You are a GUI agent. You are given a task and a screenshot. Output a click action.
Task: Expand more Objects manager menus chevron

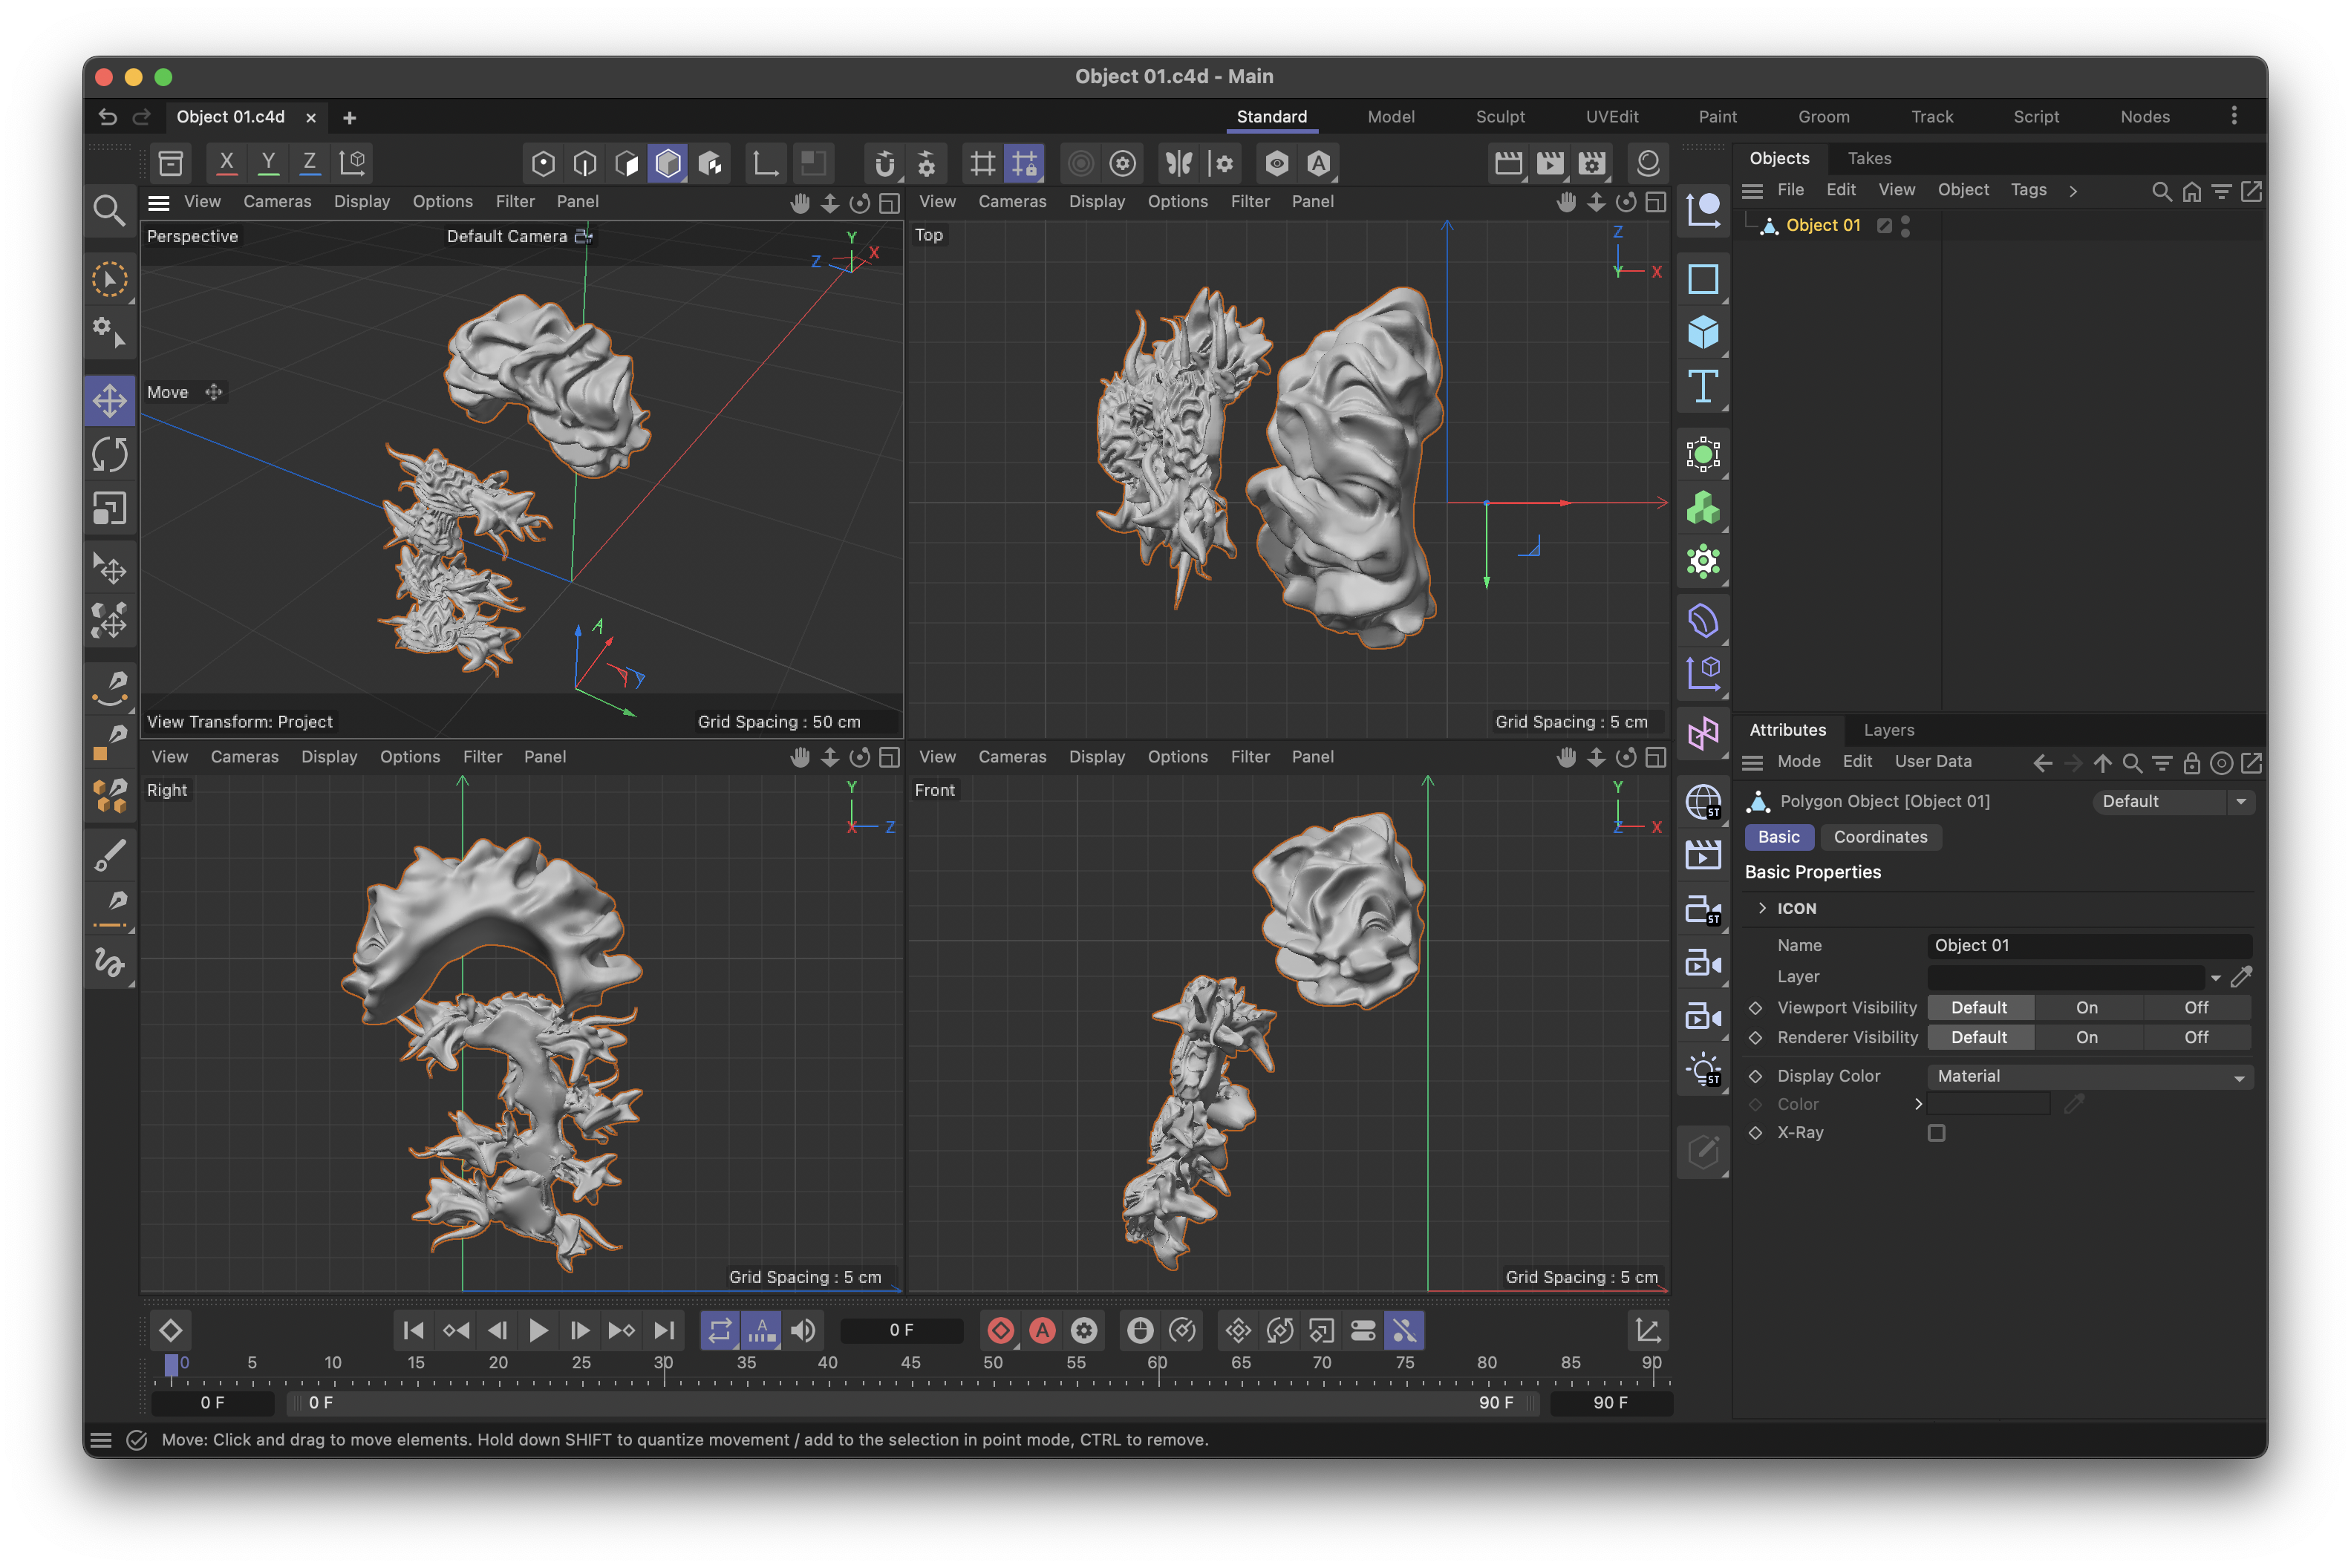[2073, 190]
